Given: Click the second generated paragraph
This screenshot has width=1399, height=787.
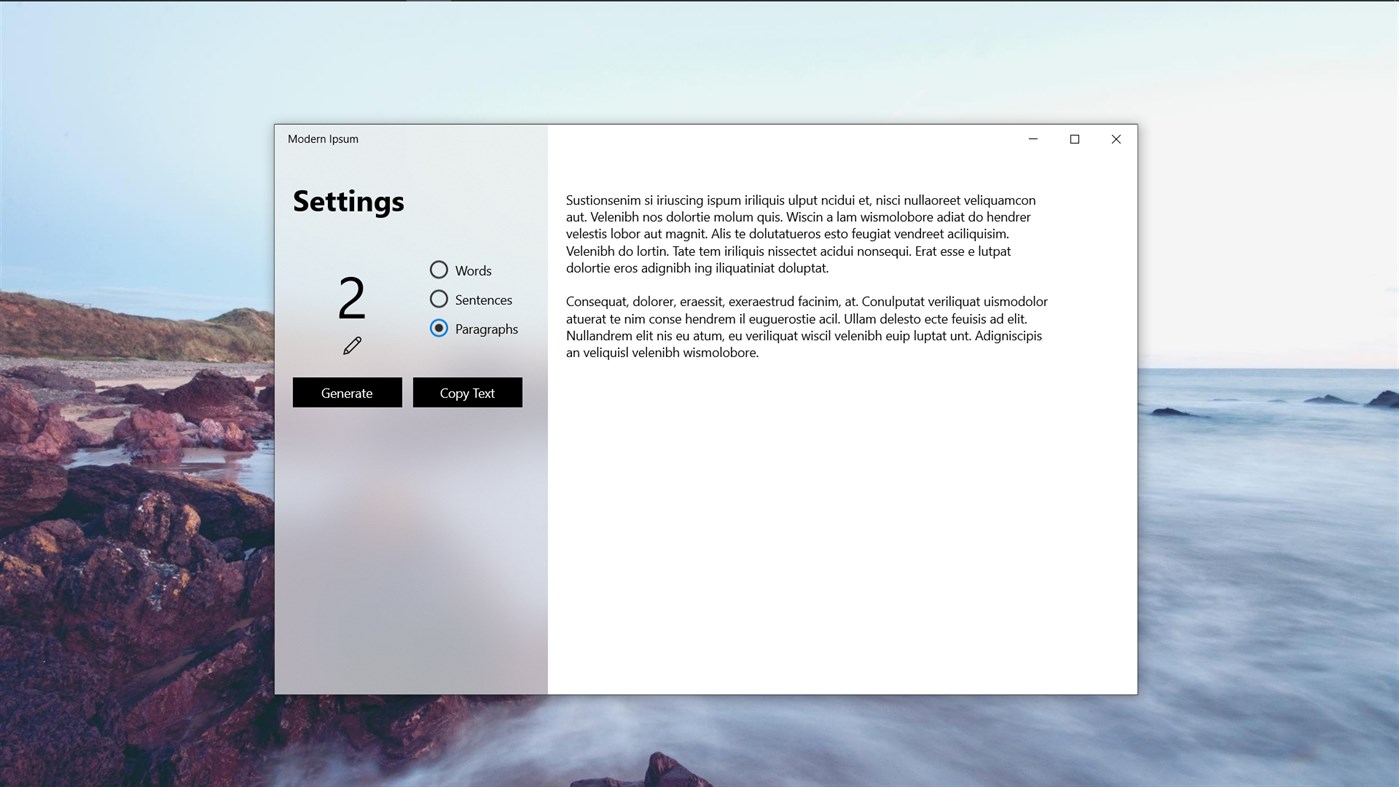Looking at the screenshot, I should point(805,326).
